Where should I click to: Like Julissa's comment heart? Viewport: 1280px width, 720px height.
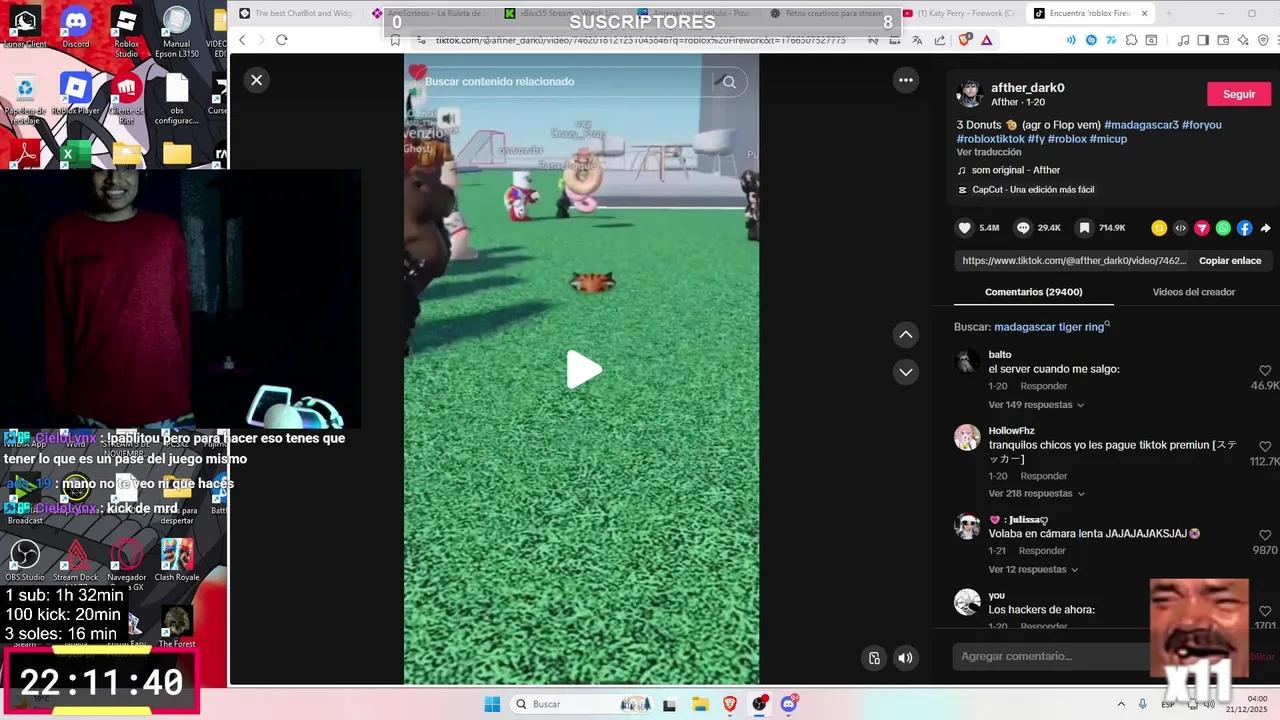(1265, 536)
